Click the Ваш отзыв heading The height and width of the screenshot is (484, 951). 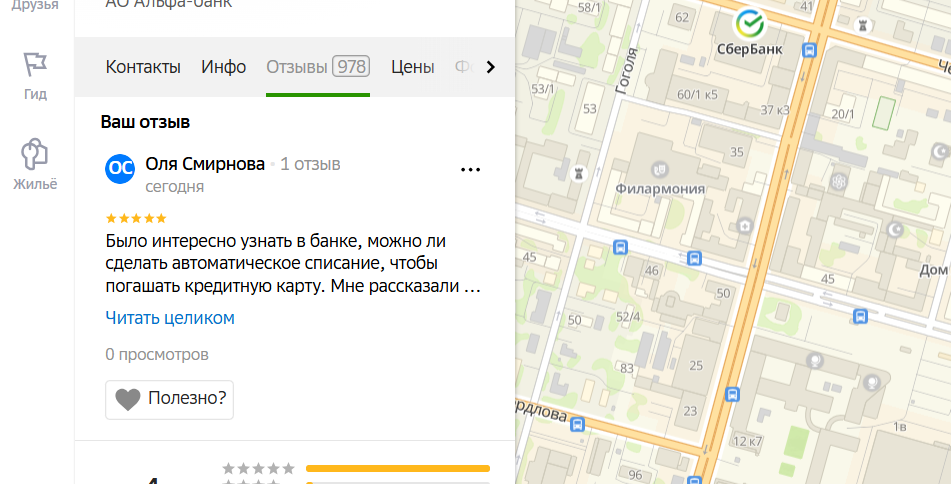146,122
